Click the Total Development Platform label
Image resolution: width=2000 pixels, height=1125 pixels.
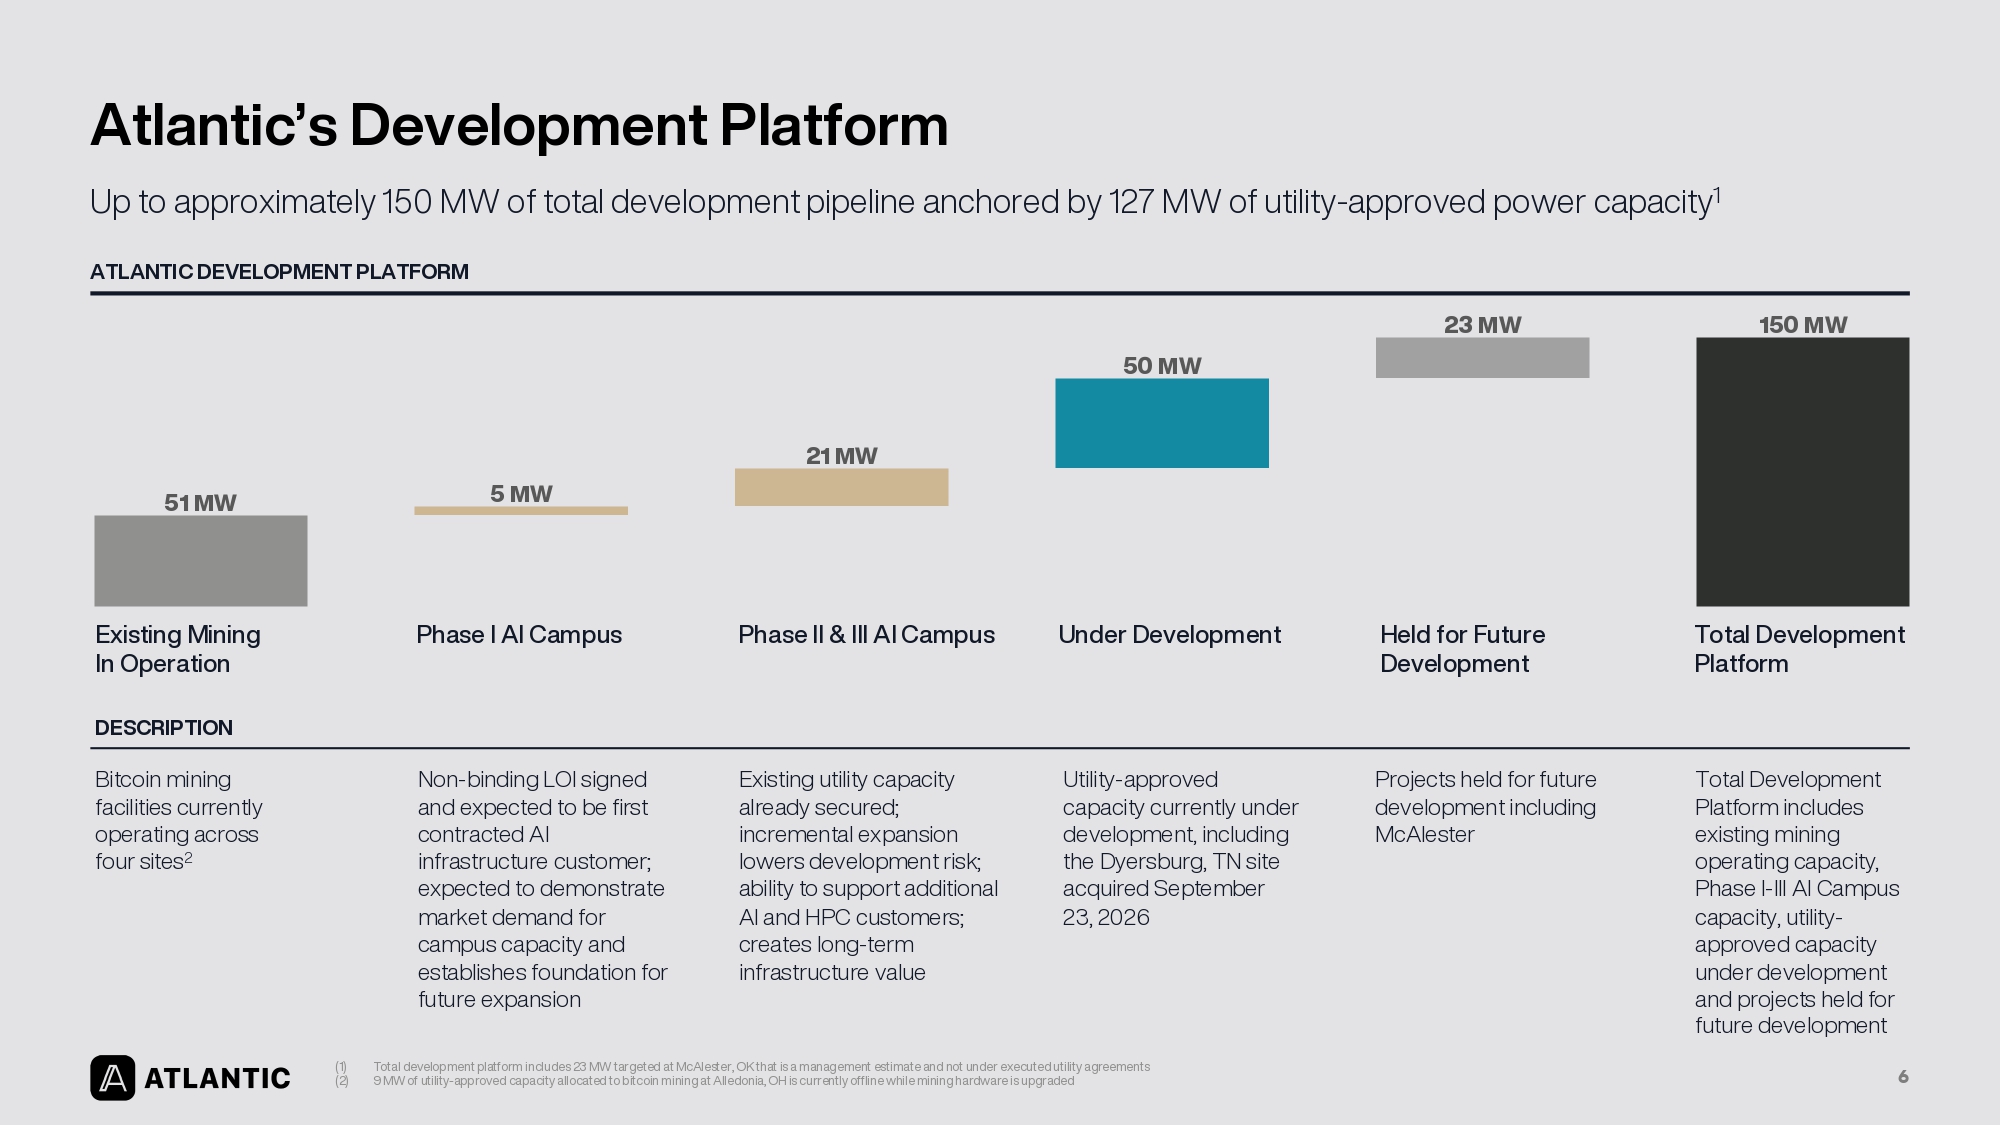(1799, 649)
